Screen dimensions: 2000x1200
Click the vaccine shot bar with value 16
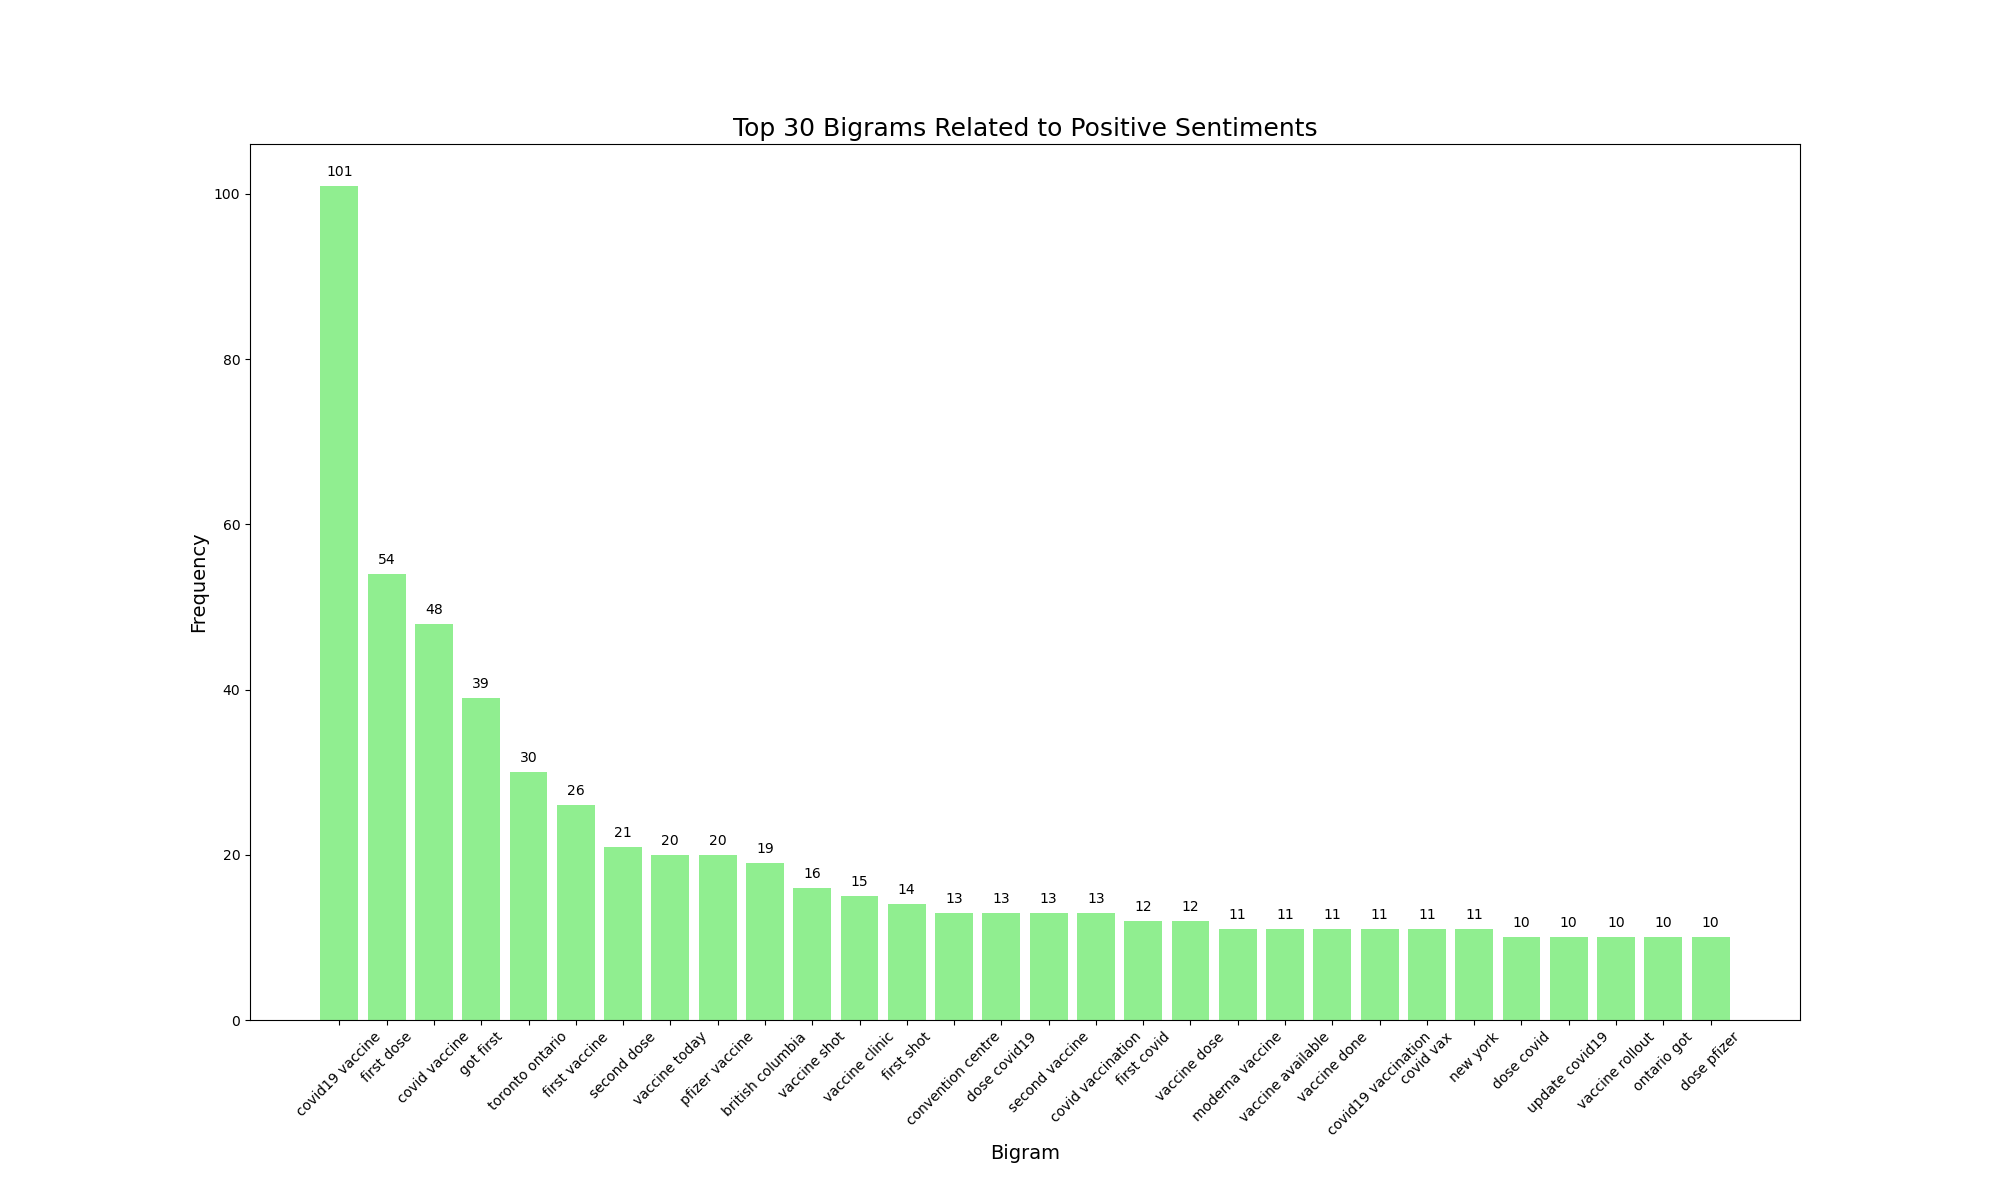[x=812, y=954]
